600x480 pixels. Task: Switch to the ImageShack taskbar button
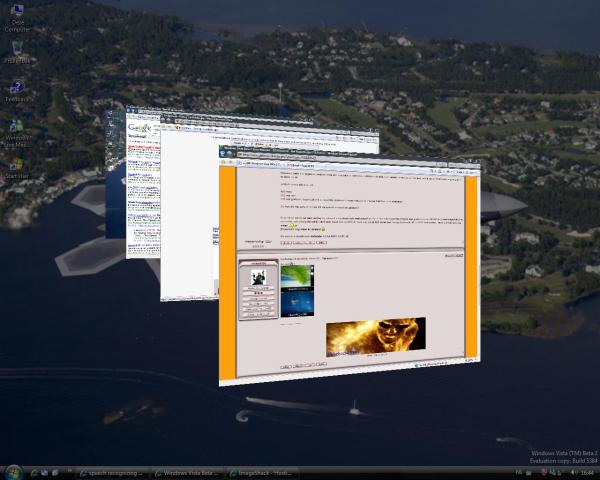click(x=262, y=473)
